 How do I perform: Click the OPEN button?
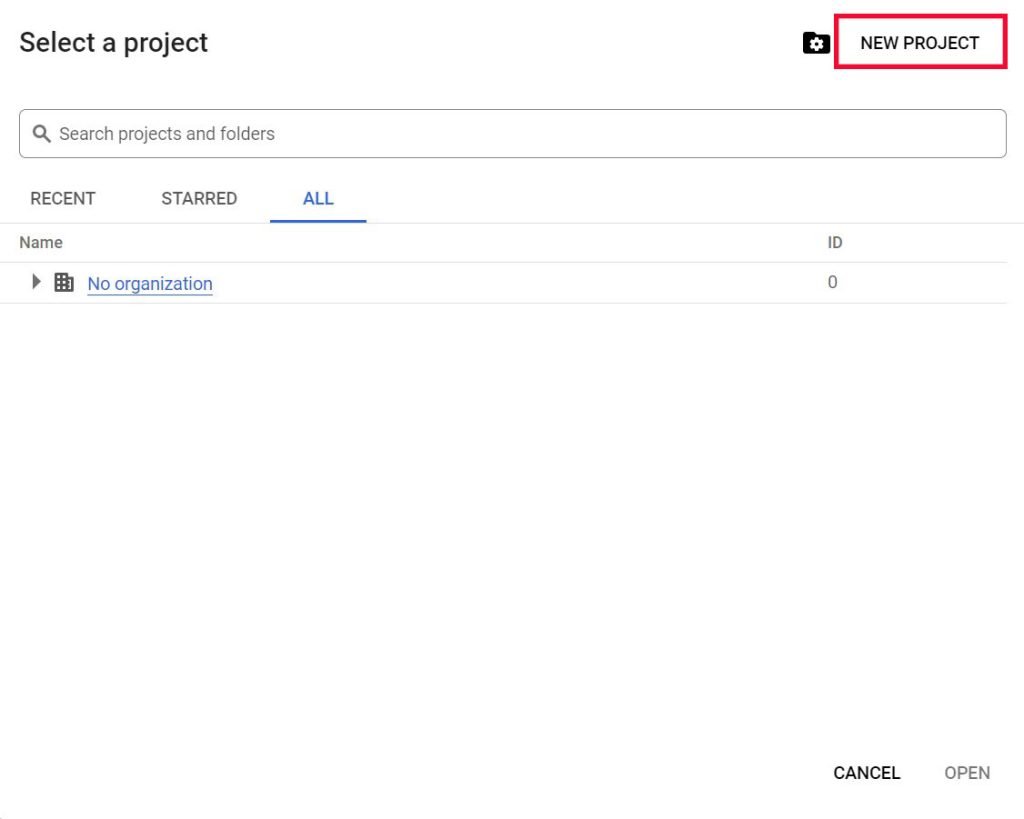965,772
